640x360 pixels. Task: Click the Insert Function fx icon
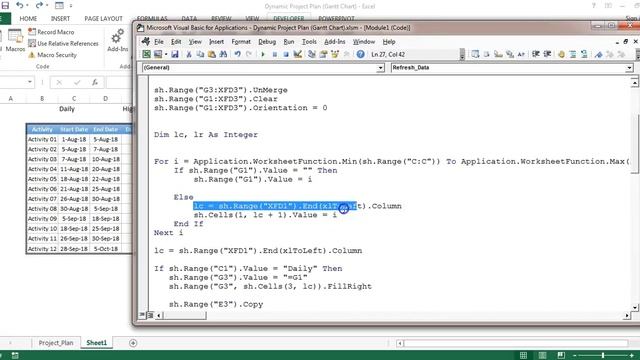click(94, 82)
